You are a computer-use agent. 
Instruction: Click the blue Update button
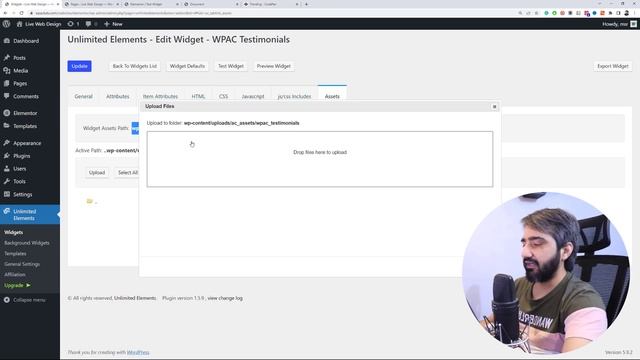click(79, 66)
